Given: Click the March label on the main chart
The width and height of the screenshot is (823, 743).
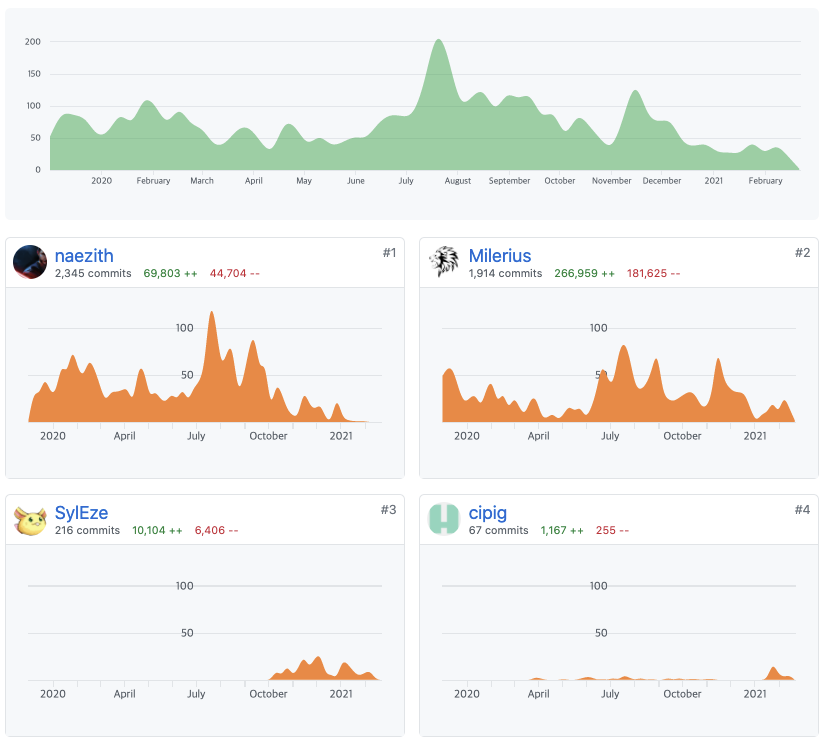Looking at the screenshot, I should point(202,181).
